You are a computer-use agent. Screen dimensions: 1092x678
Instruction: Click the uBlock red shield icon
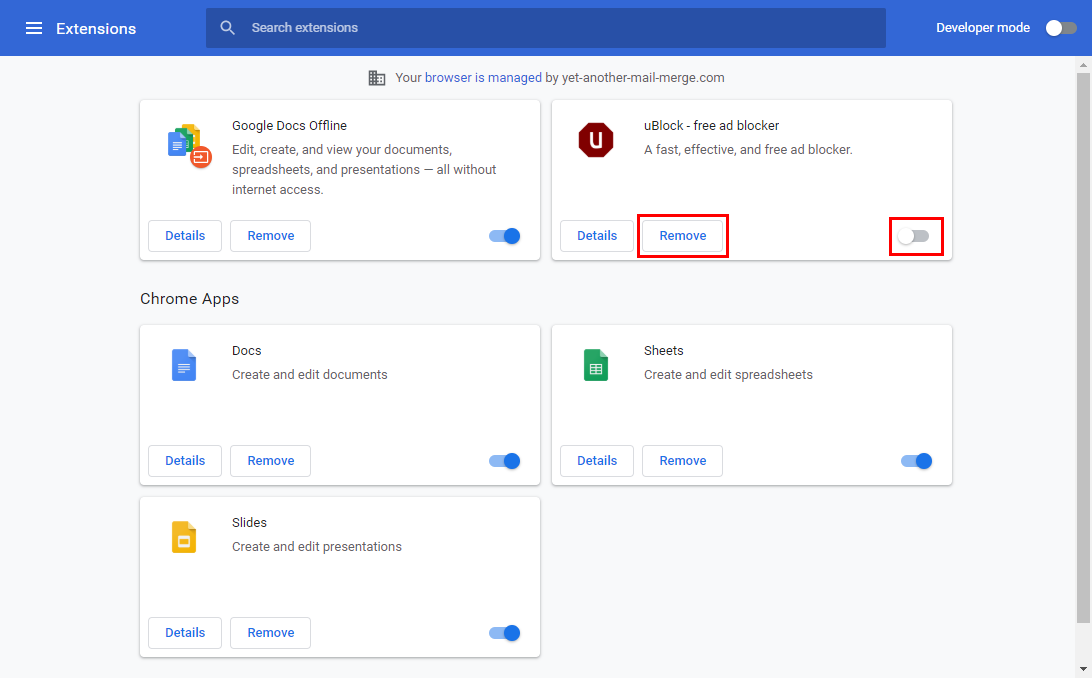click(596, 140)
